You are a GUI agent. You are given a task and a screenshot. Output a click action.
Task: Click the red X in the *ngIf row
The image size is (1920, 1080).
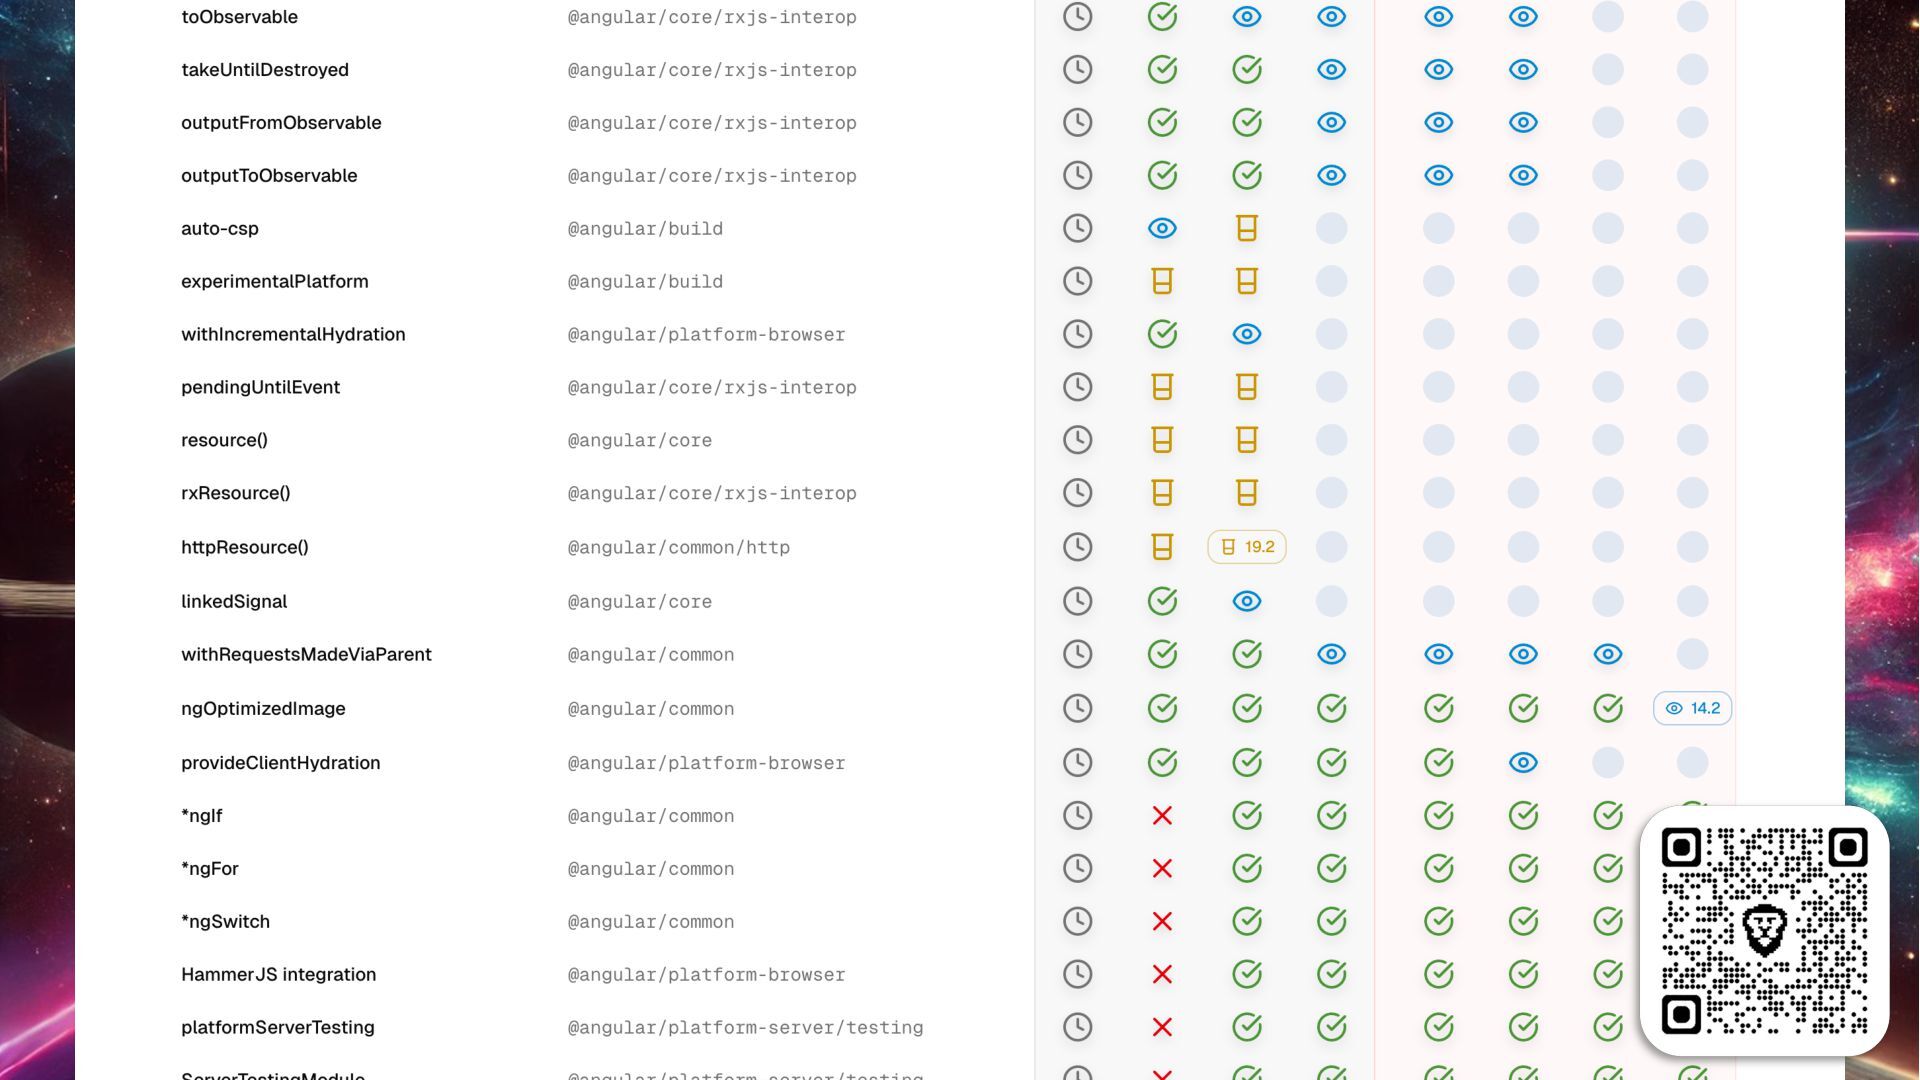point(1162,816)
